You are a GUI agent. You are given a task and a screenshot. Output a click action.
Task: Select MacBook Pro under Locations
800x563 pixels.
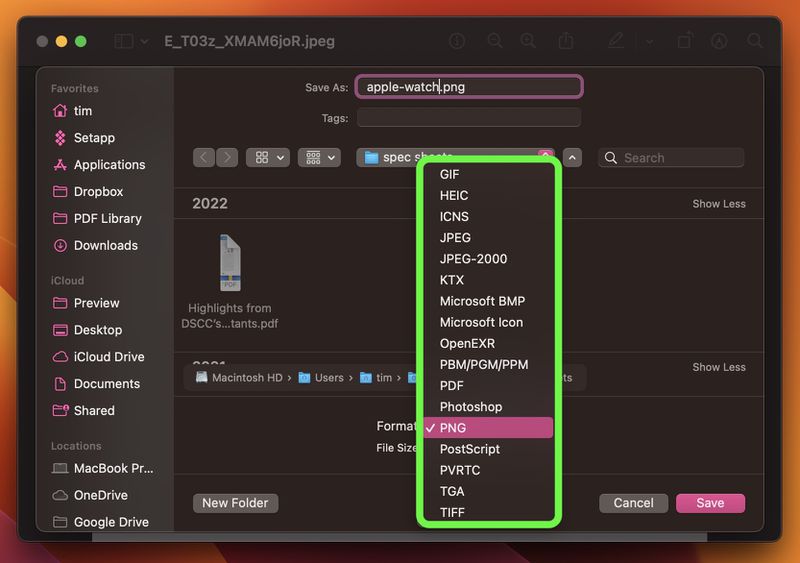tap(105, 468)
